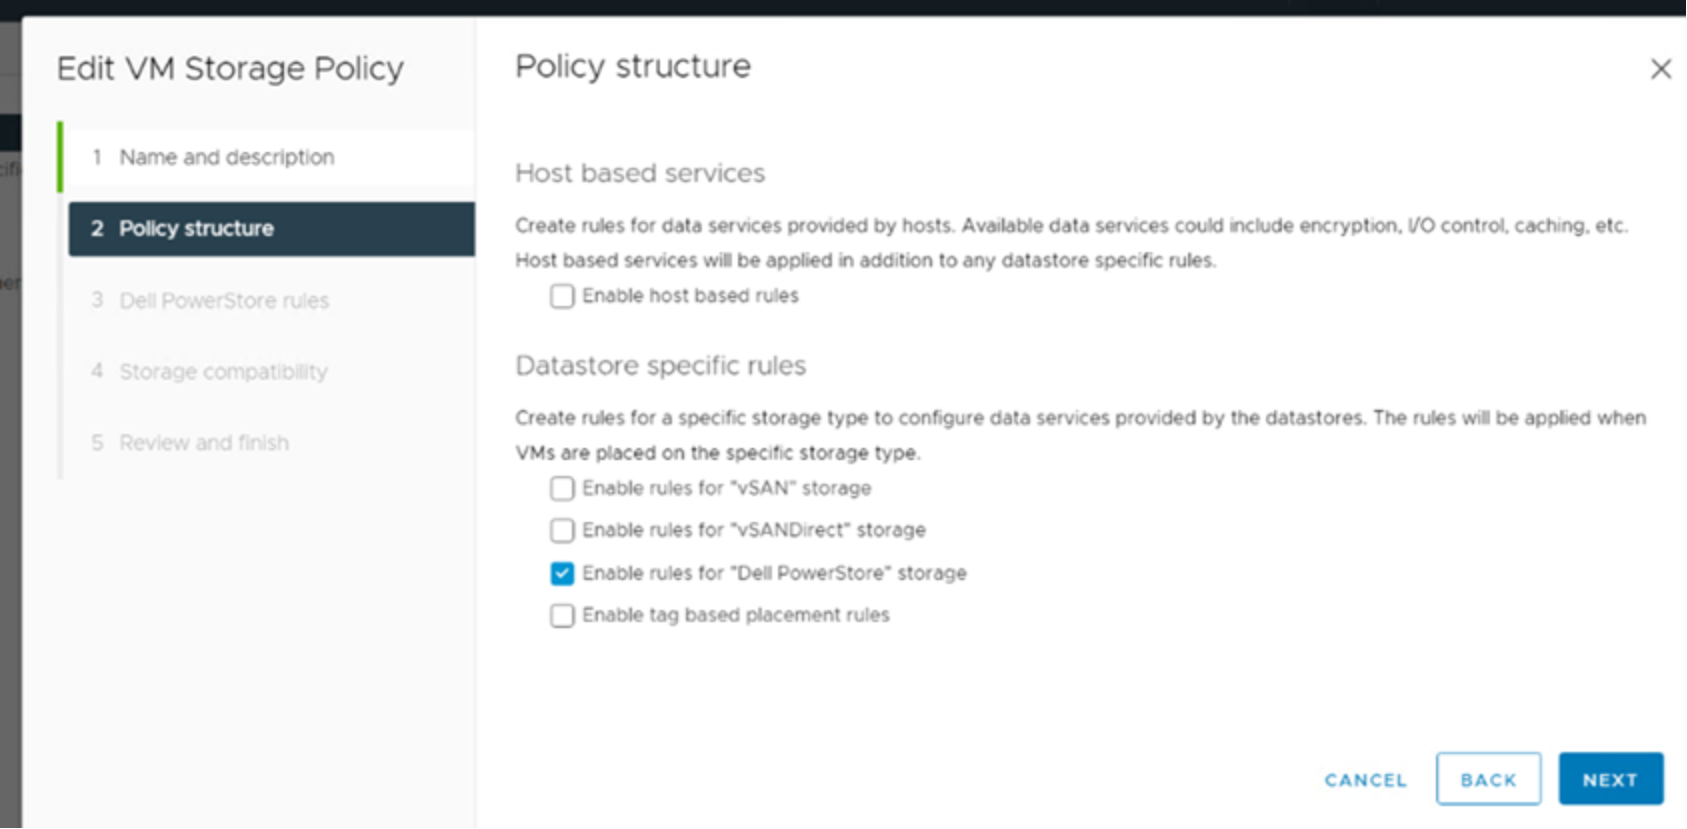Uncheck rules for "Dell PowerStore" storage

click(562, 573)
